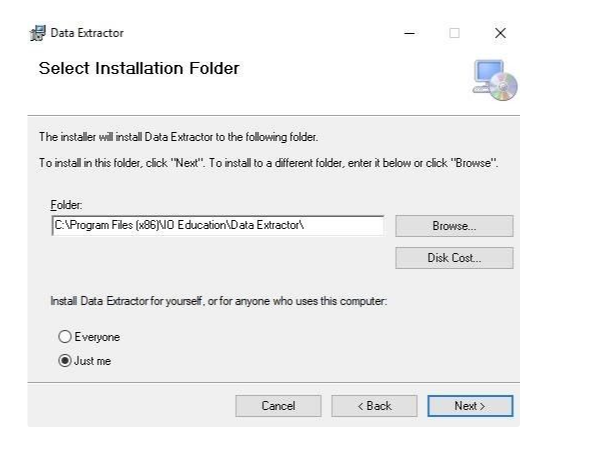This screenshot has width=607, height=468.
Task: Click the Data Extractor title bar text
Action: (87, 33)
